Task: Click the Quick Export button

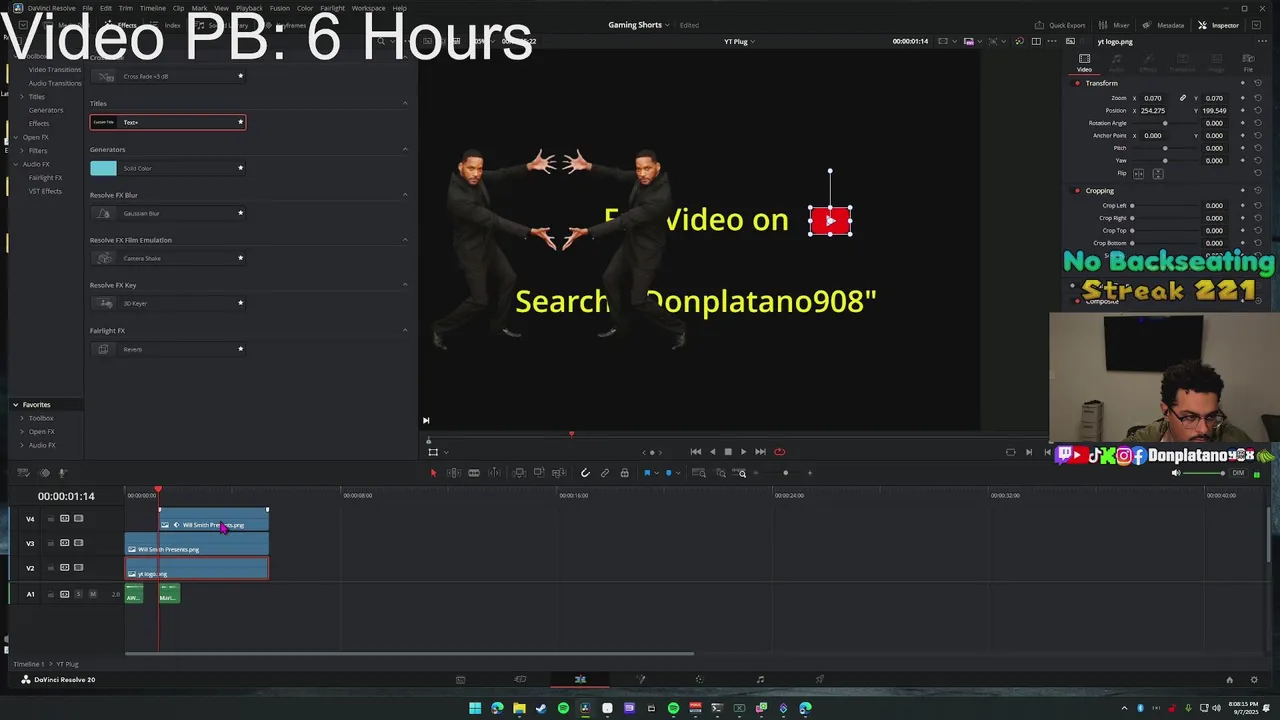Action: pos(1061,25)
